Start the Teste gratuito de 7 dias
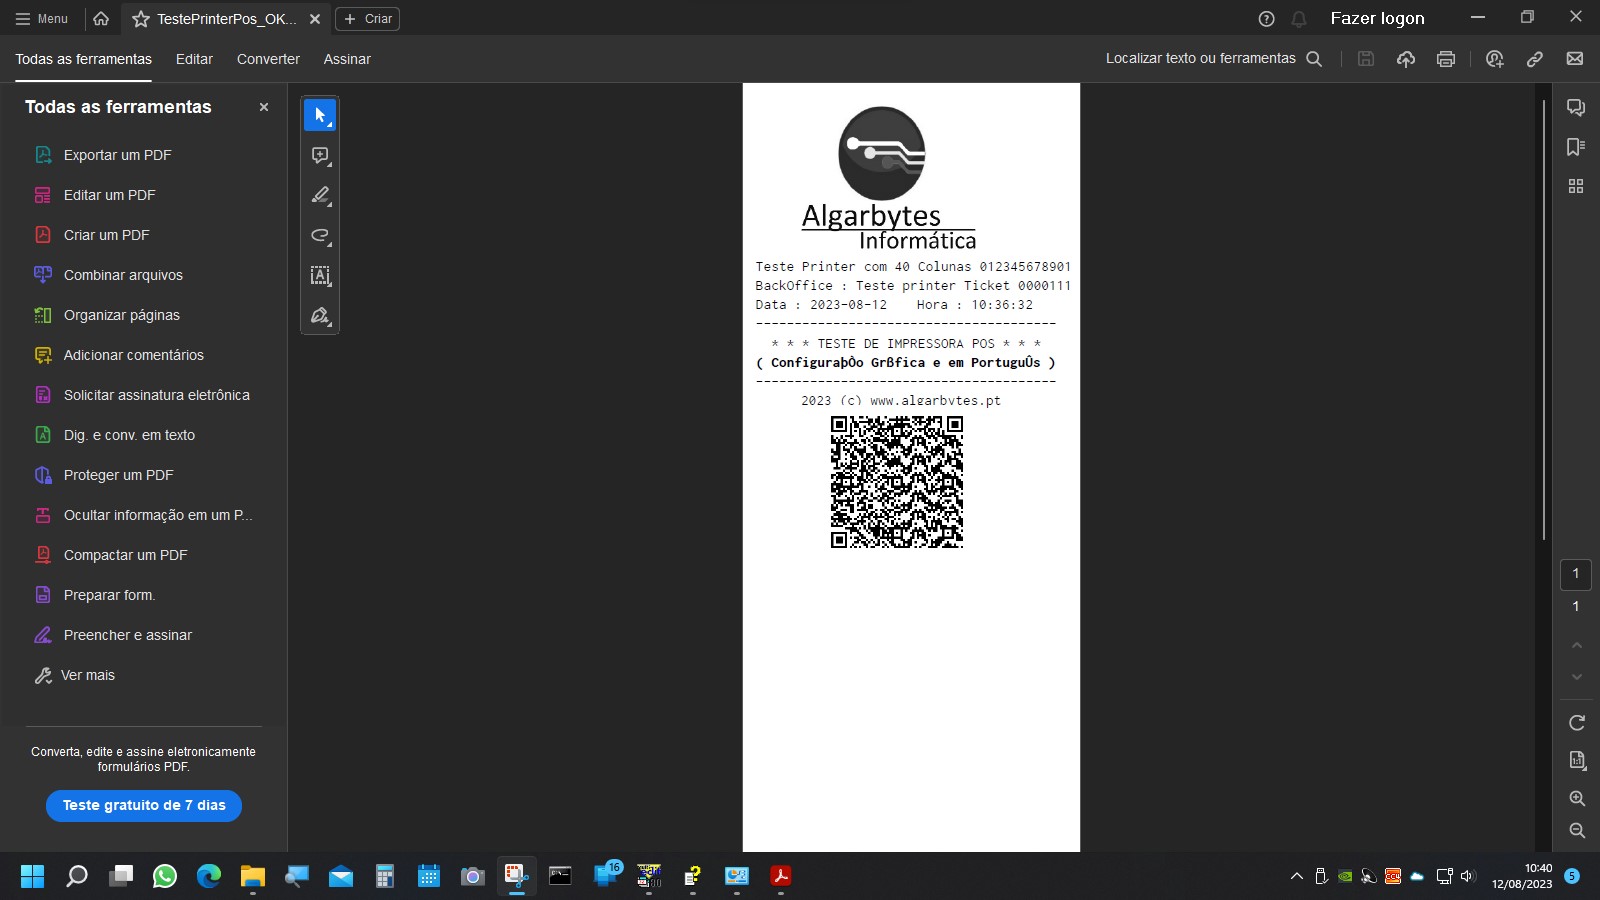 click(144, 805)
